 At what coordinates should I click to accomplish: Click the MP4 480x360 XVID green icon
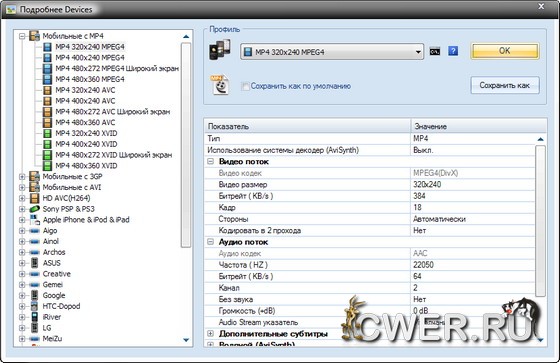(47, 166)
